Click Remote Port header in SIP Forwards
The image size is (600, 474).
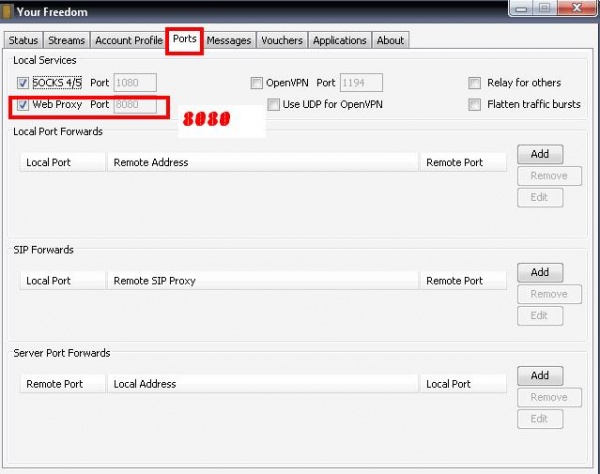(463, 280)
